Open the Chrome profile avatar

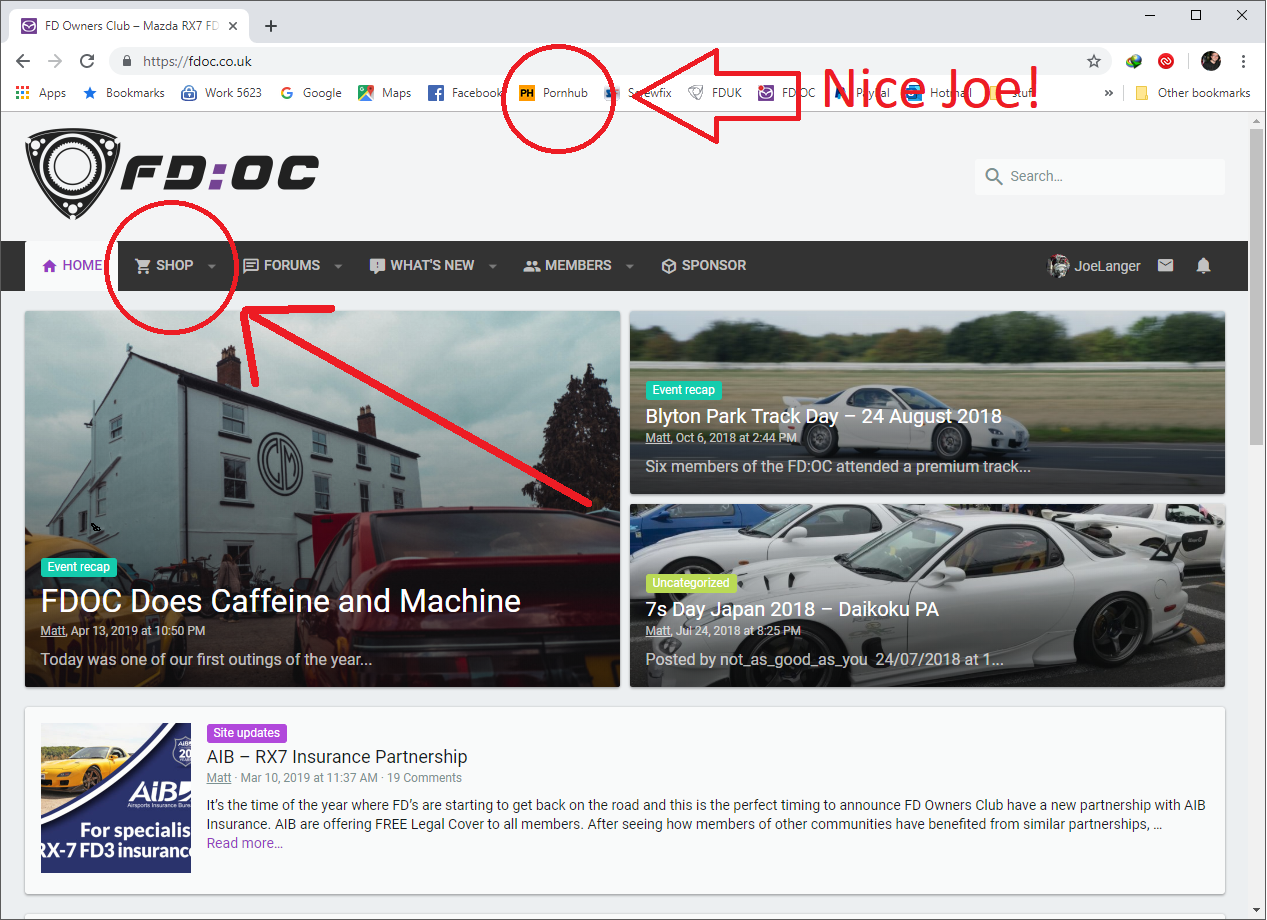click(1211, 61)
